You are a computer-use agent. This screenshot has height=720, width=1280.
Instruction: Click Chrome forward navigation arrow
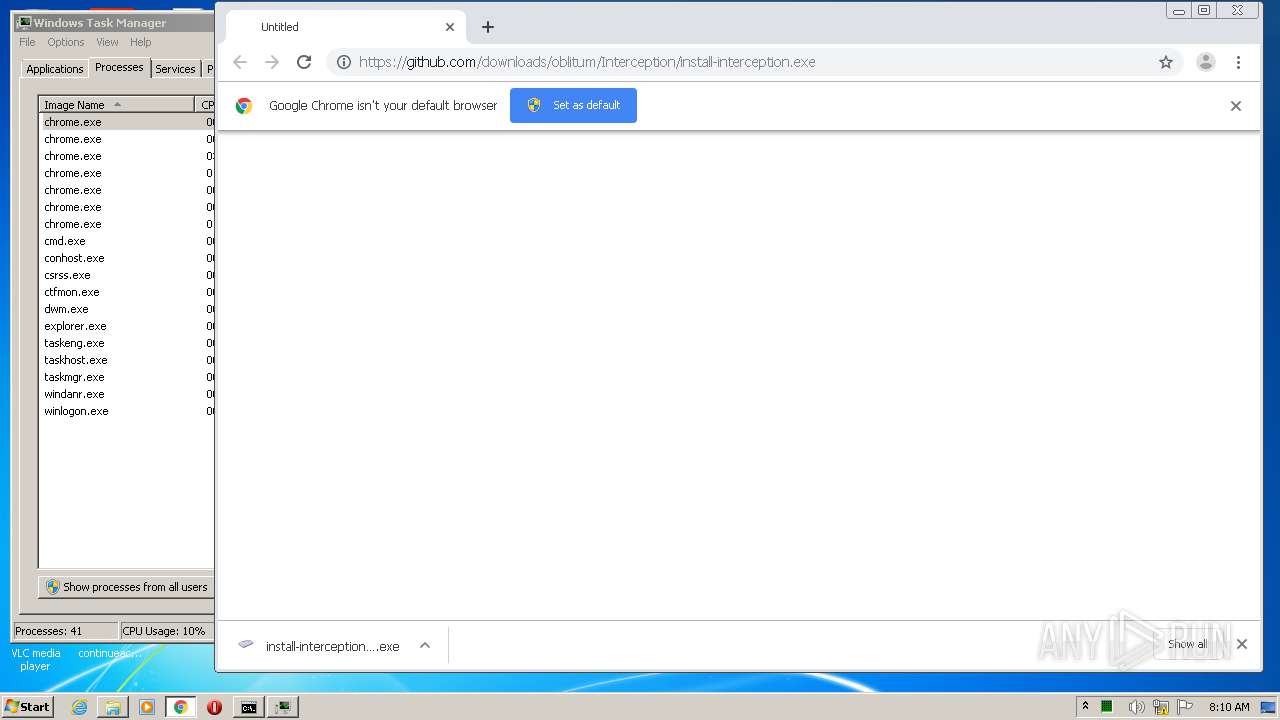click(x=272, y=62)
